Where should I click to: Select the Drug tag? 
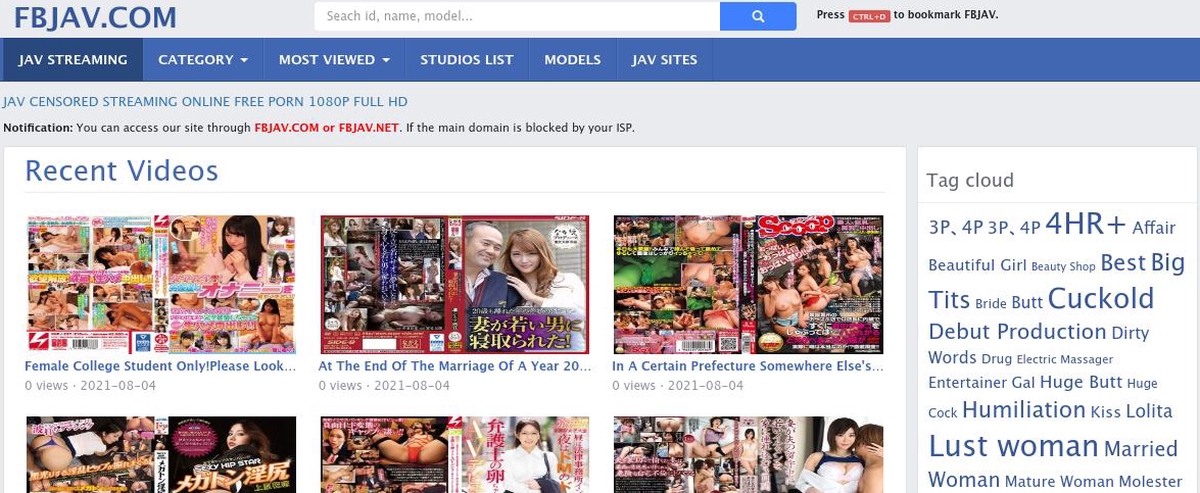[997, 358]
